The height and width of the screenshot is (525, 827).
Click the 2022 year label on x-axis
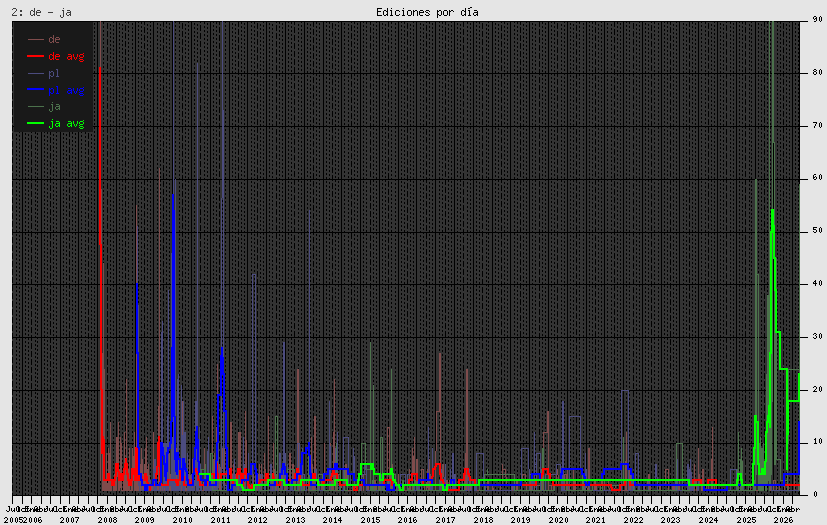pyautogui.click(x=633, y=520)
